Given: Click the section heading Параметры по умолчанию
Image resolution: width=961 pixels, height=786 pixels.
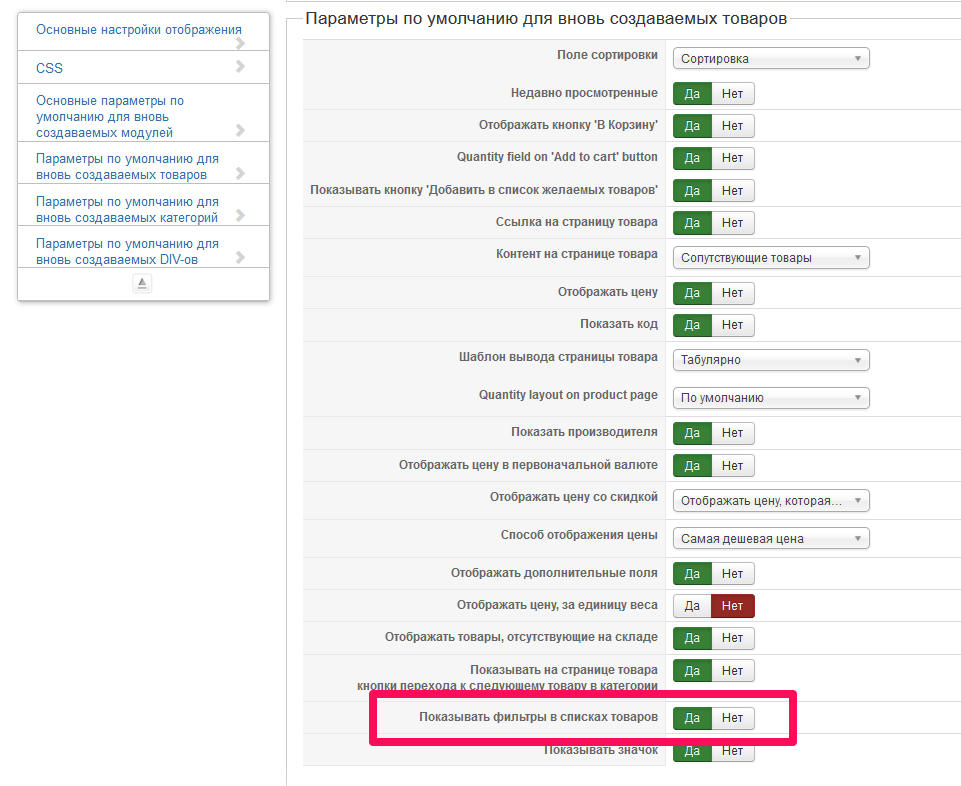Looking at the screenshot, I should coord(545,18).
